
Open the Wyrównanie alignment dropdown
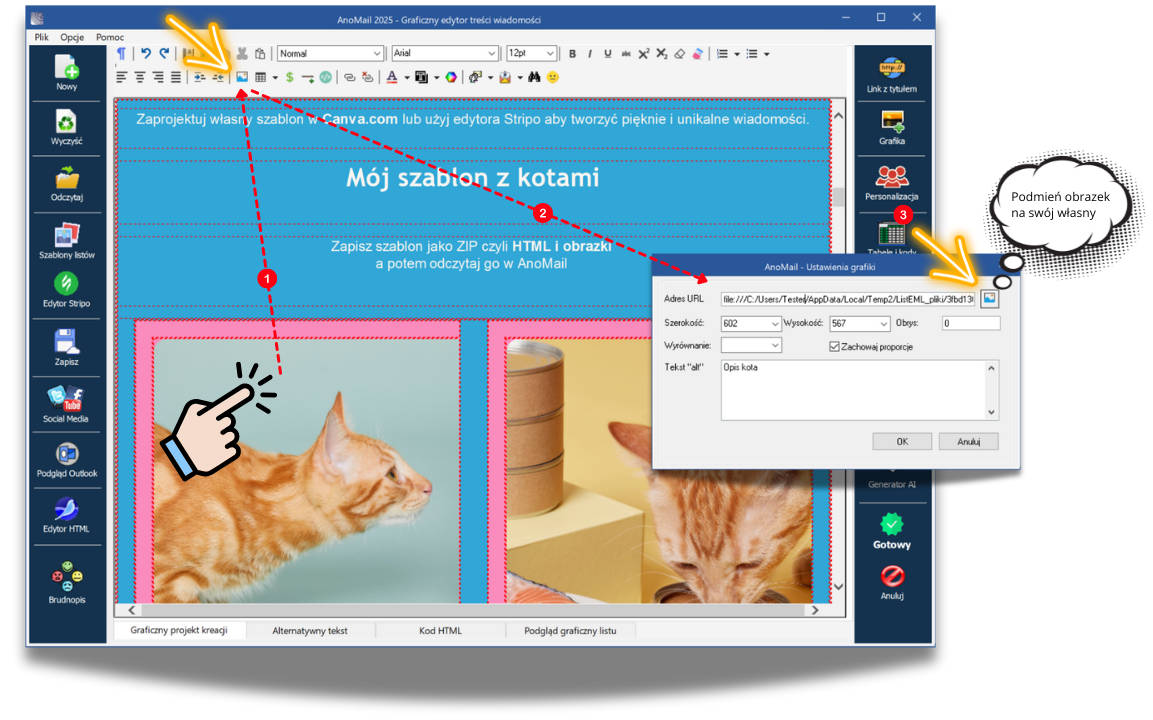click(751, 345)
